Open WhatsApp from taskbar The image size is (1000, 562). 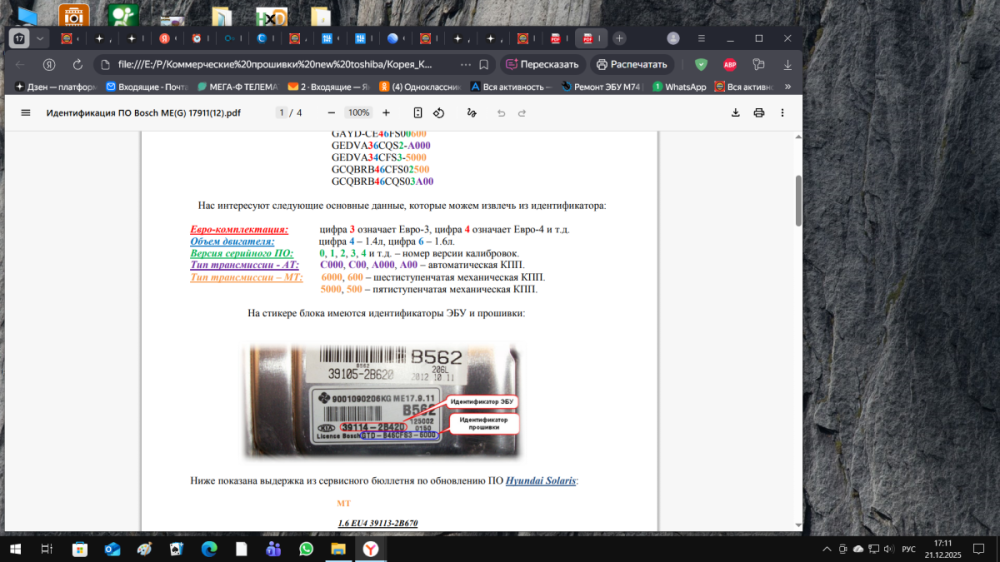(x=306, y=549)
